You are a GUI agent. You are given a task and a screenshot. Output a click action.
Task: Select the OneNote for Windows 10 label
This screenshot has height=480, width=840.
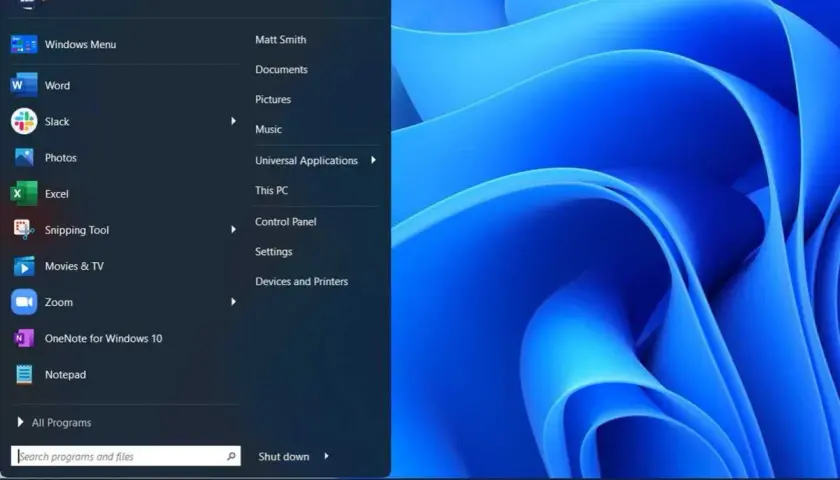103,339
